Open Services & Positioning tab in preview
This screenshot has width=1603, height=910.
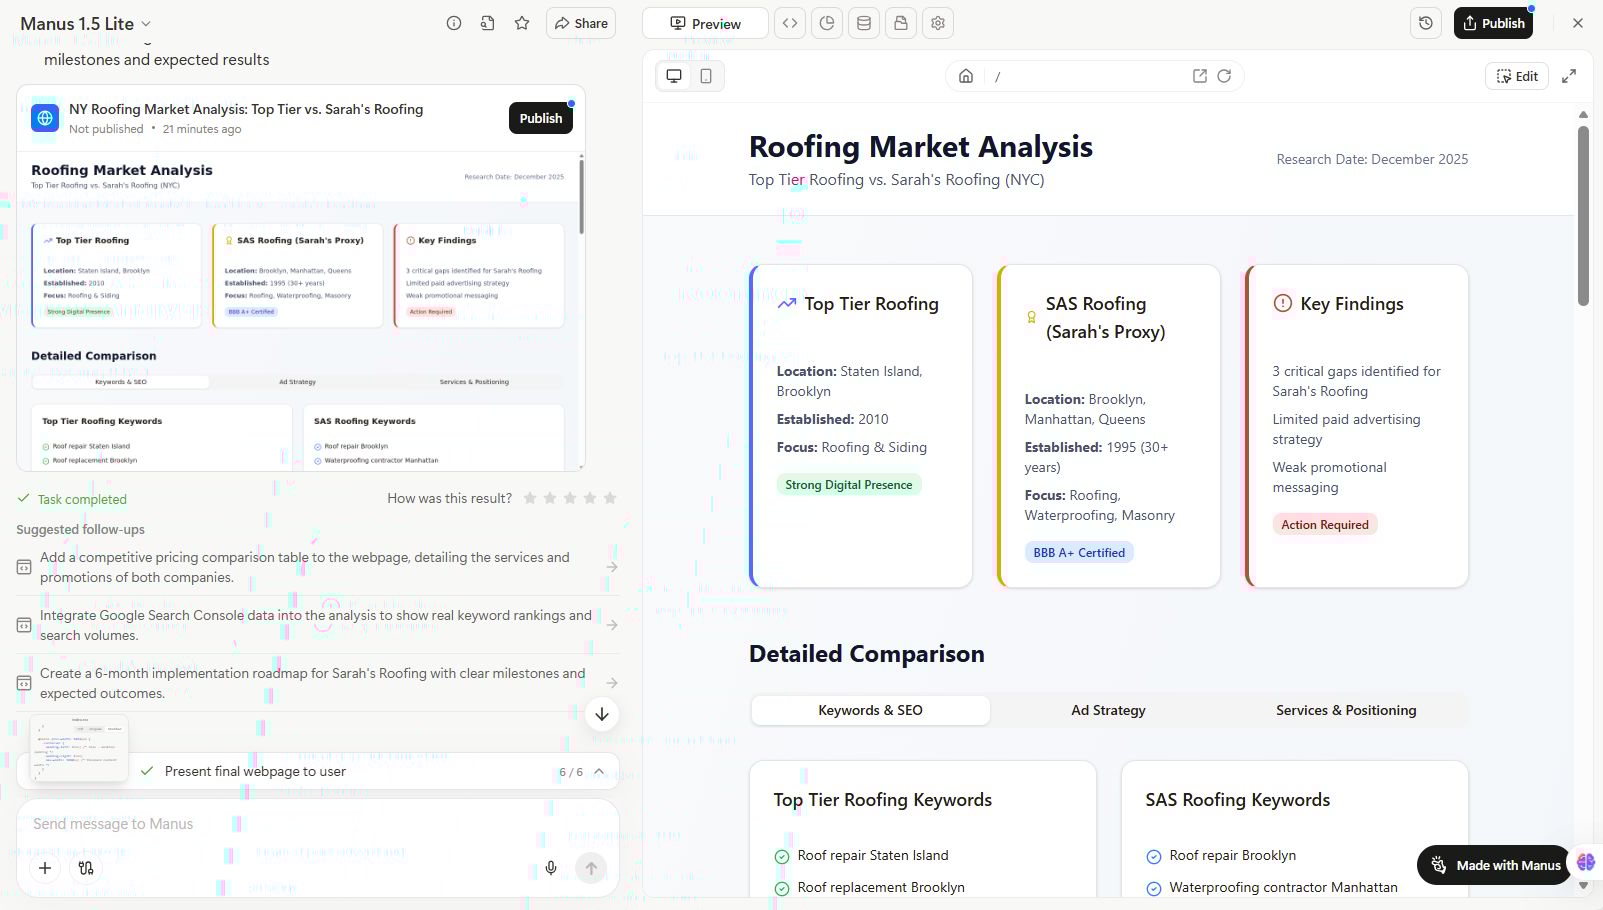1346,710
